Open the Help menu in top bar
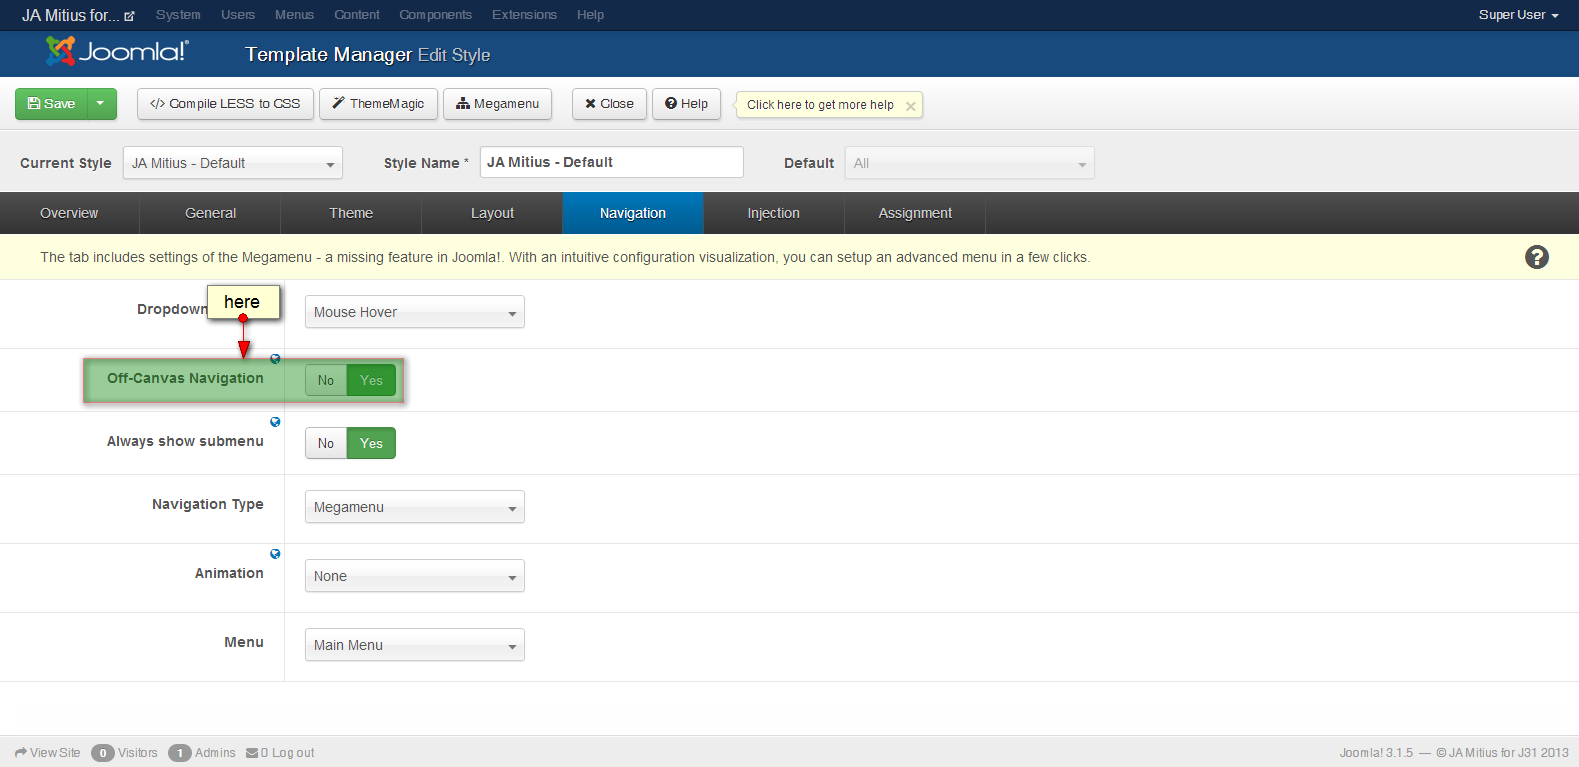The width and height of the screenshot is (1579, 767). (590, 15)
